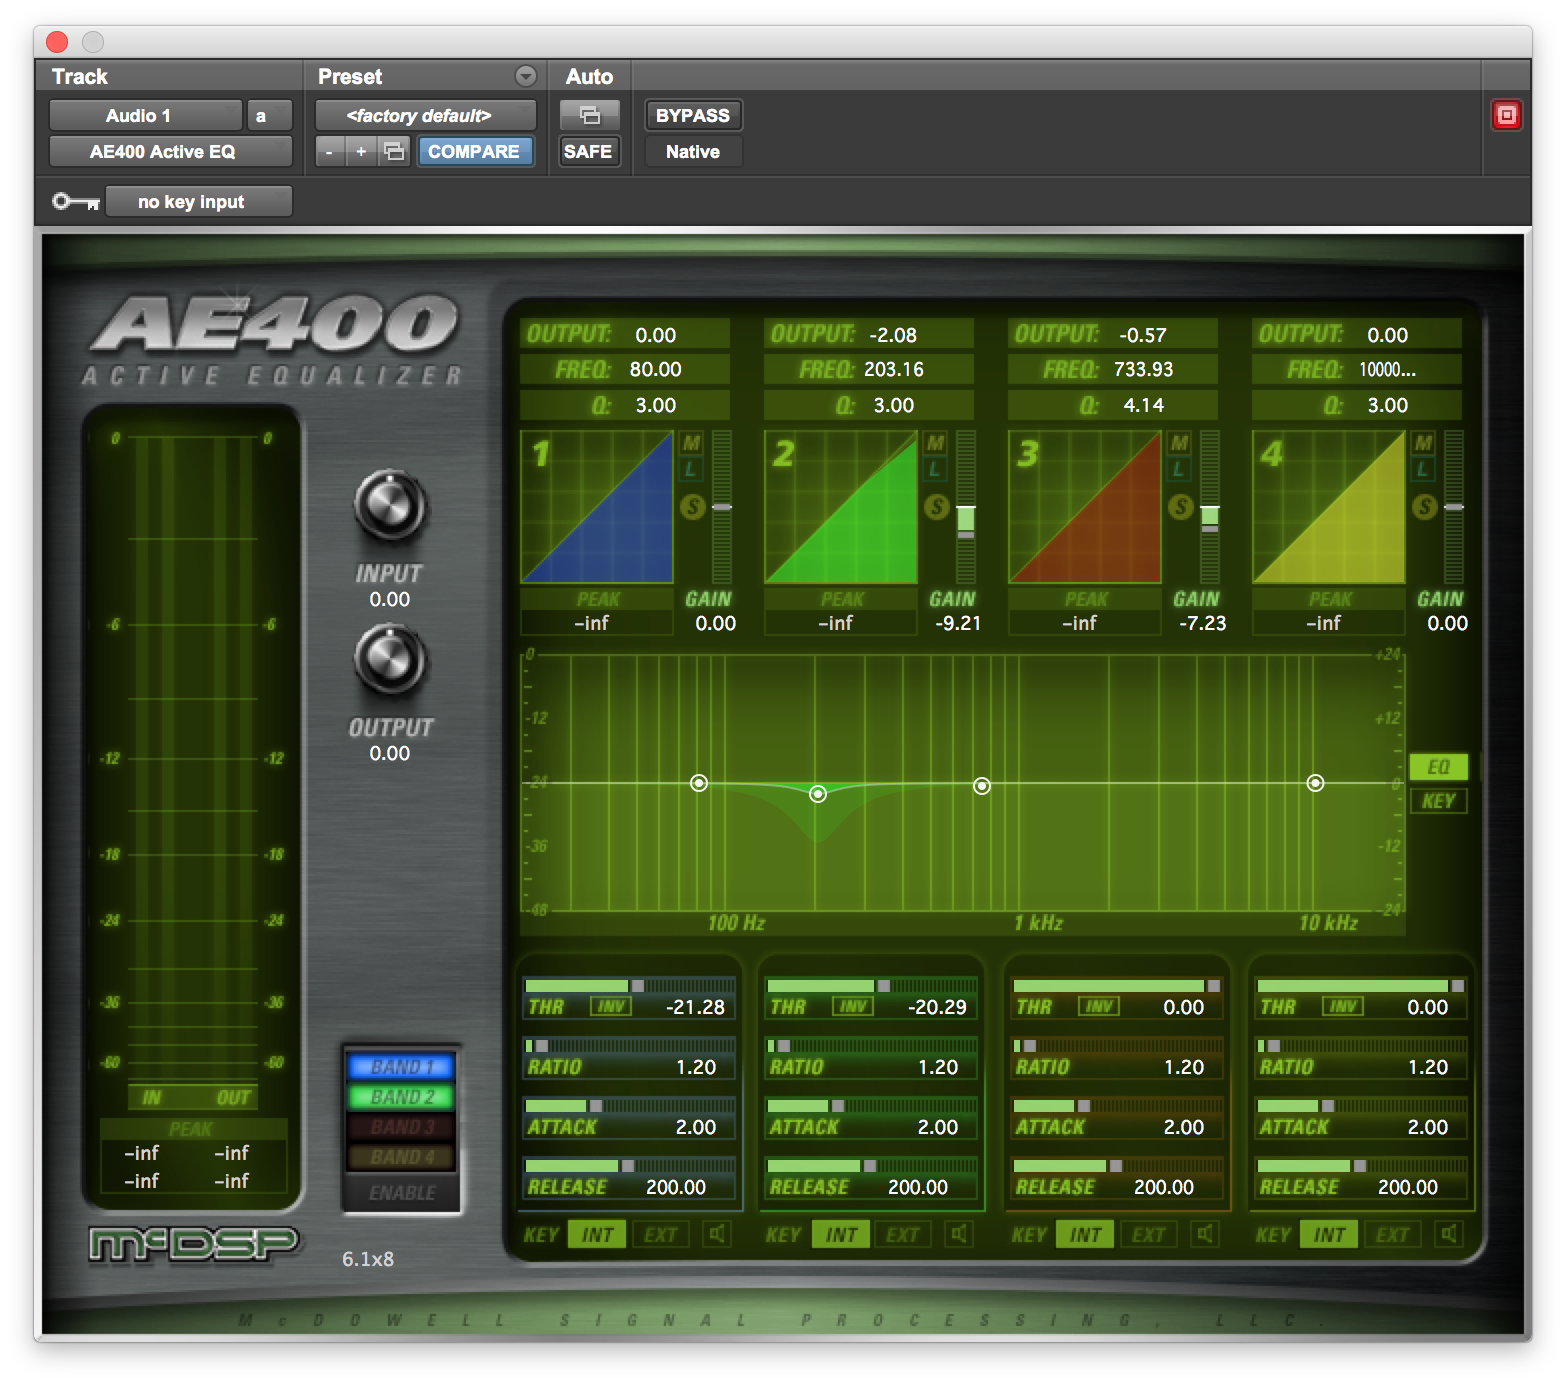Set band 1 key source to EXT
Screen dimensions: 1566x1384
tap(661, 1234)
